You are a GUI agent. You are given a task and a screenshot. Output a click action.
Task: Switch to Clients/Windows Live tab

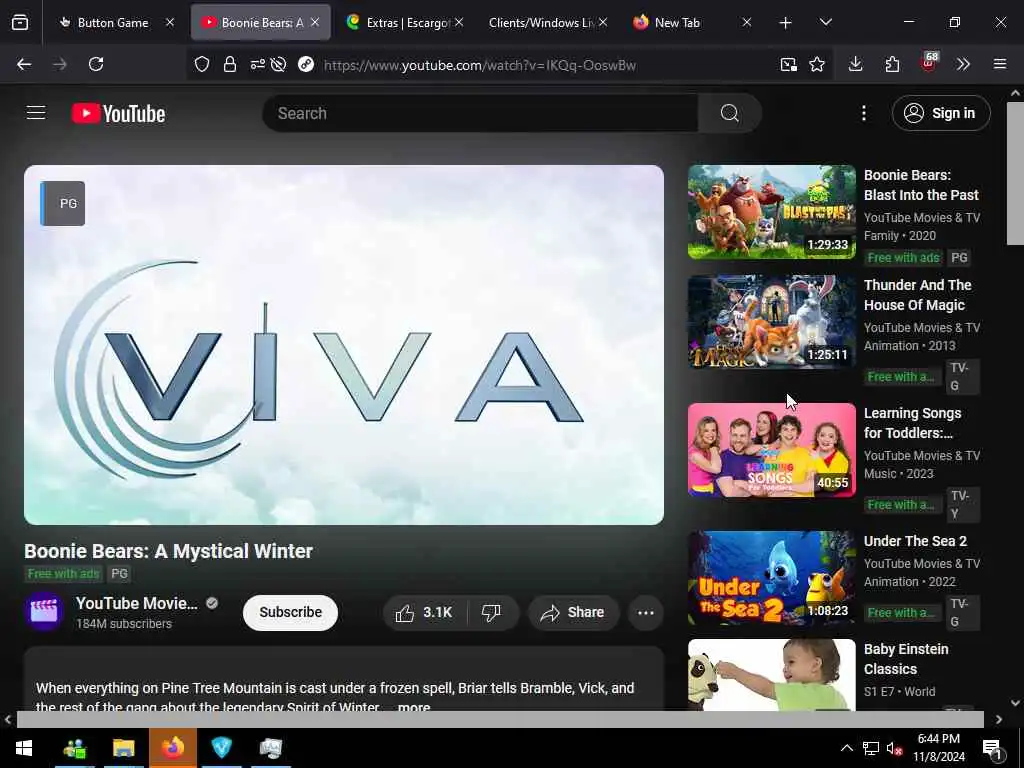point(541,23)
